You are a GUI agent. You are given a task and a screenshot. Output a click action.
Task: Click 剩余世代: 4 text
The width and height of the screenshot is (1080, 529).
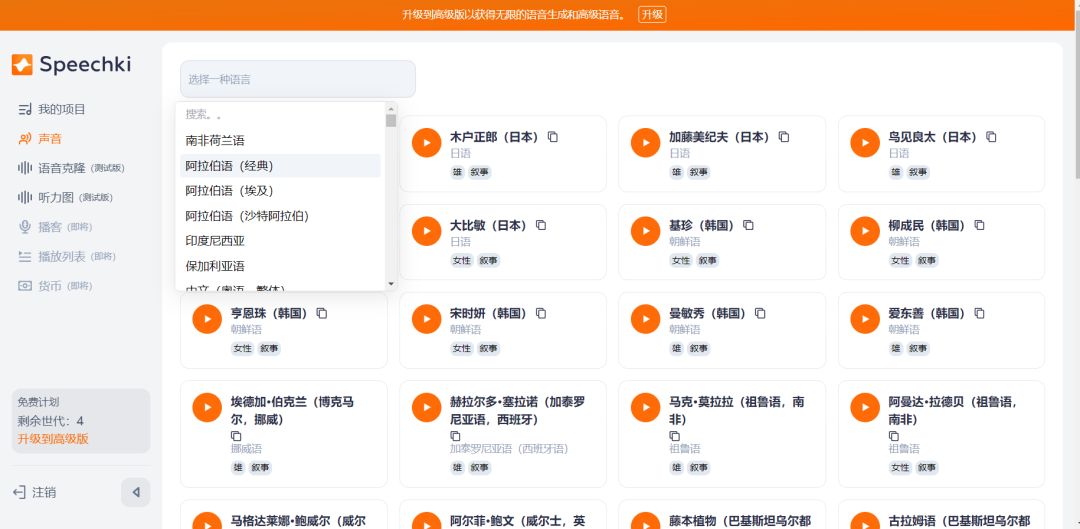[50, 421]
